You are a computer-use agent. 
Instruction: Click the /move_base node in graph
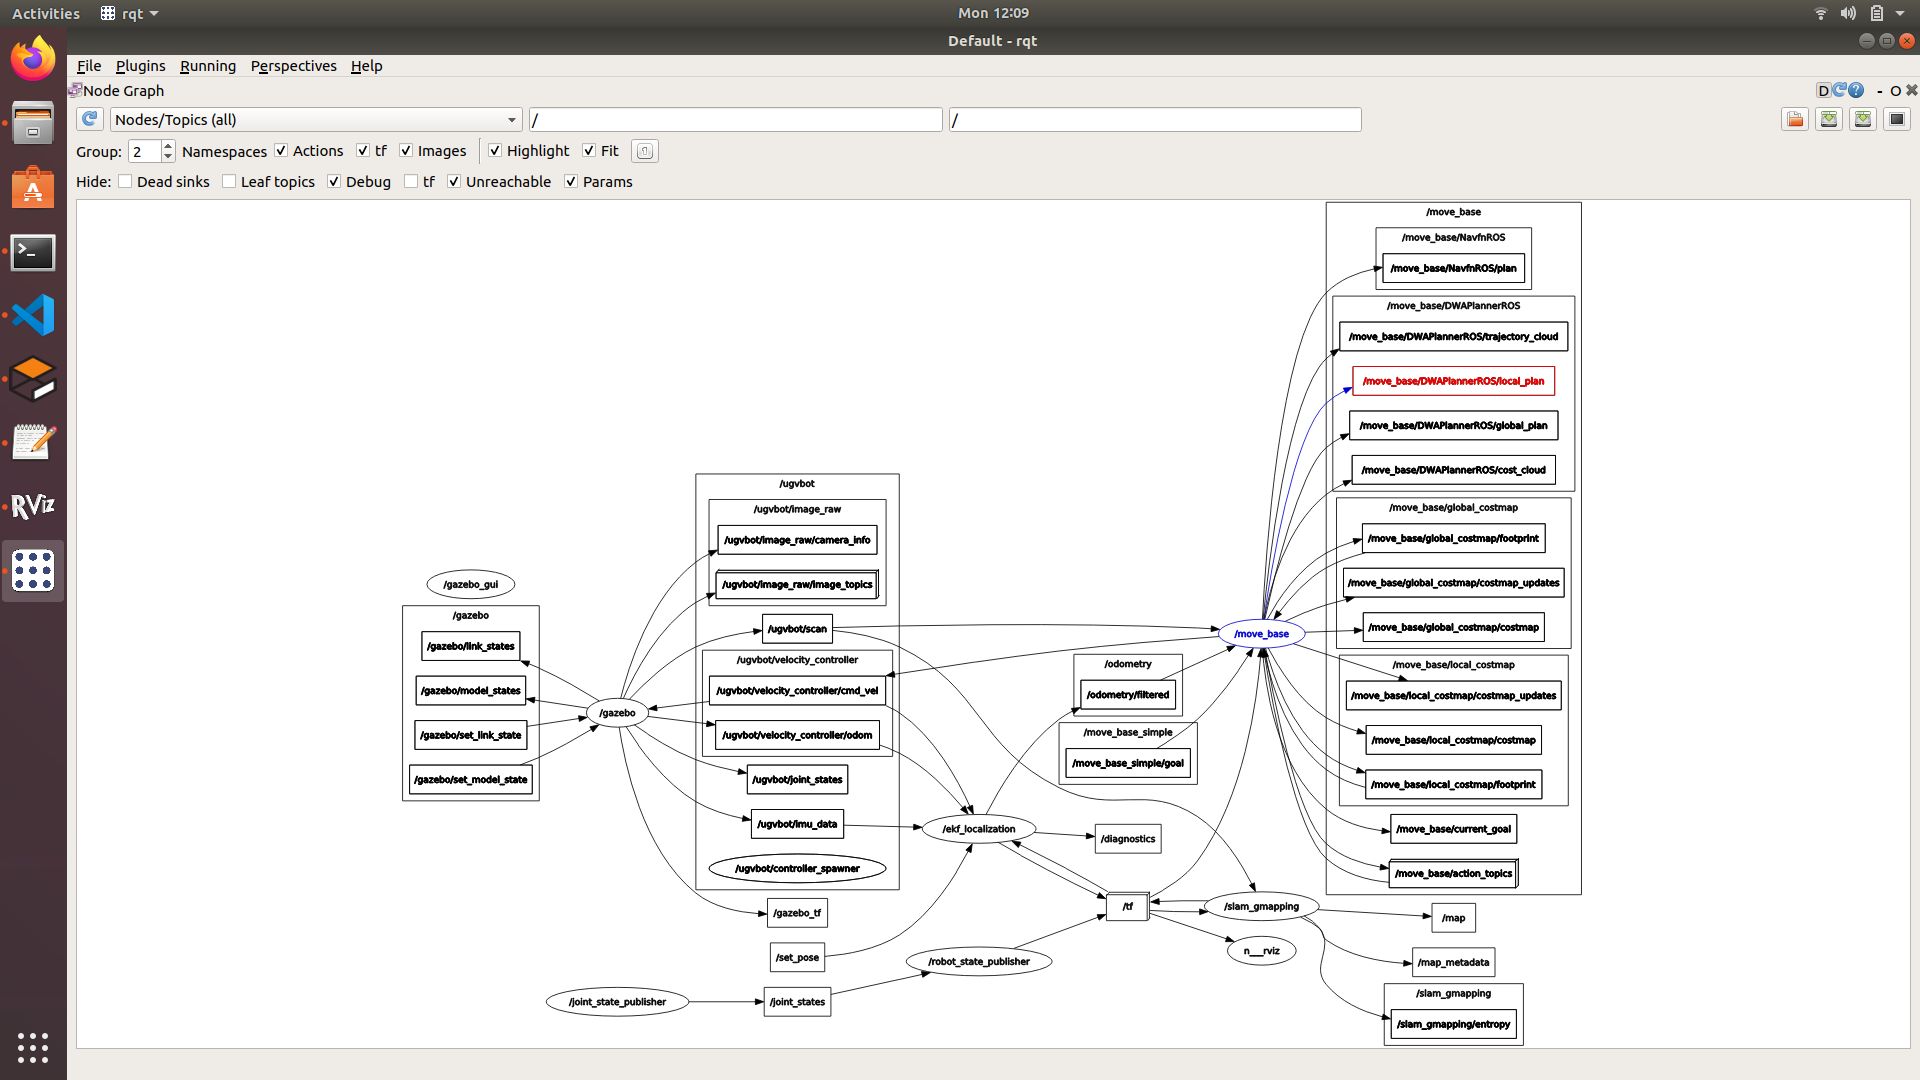click(1261, 633)
